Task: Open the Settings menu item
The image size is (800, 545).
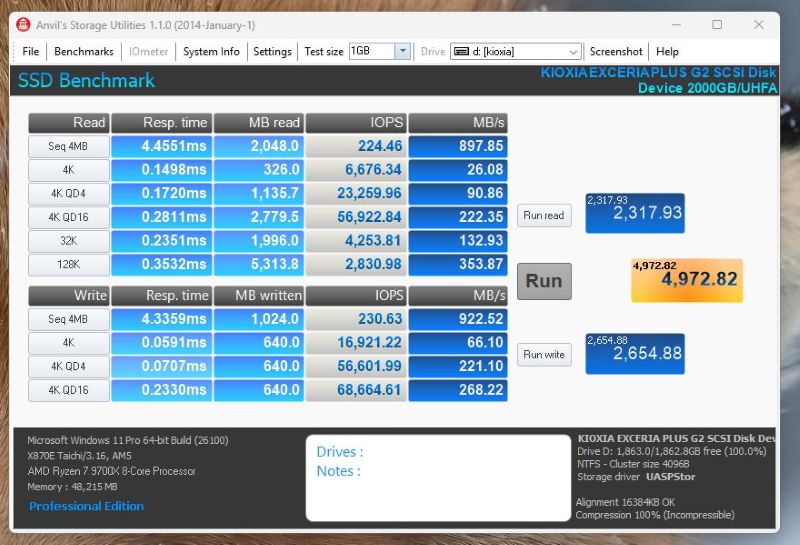Action: click(272, 52)
